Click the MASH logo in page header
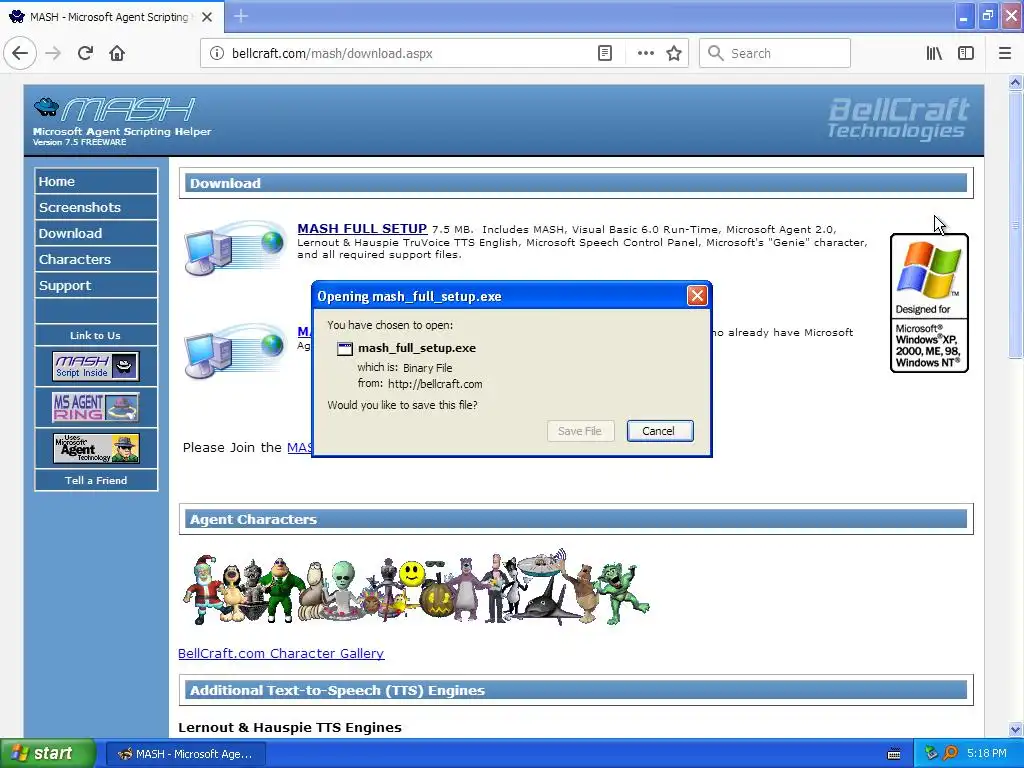The image size is (1024, 768). tap(114, 110)
